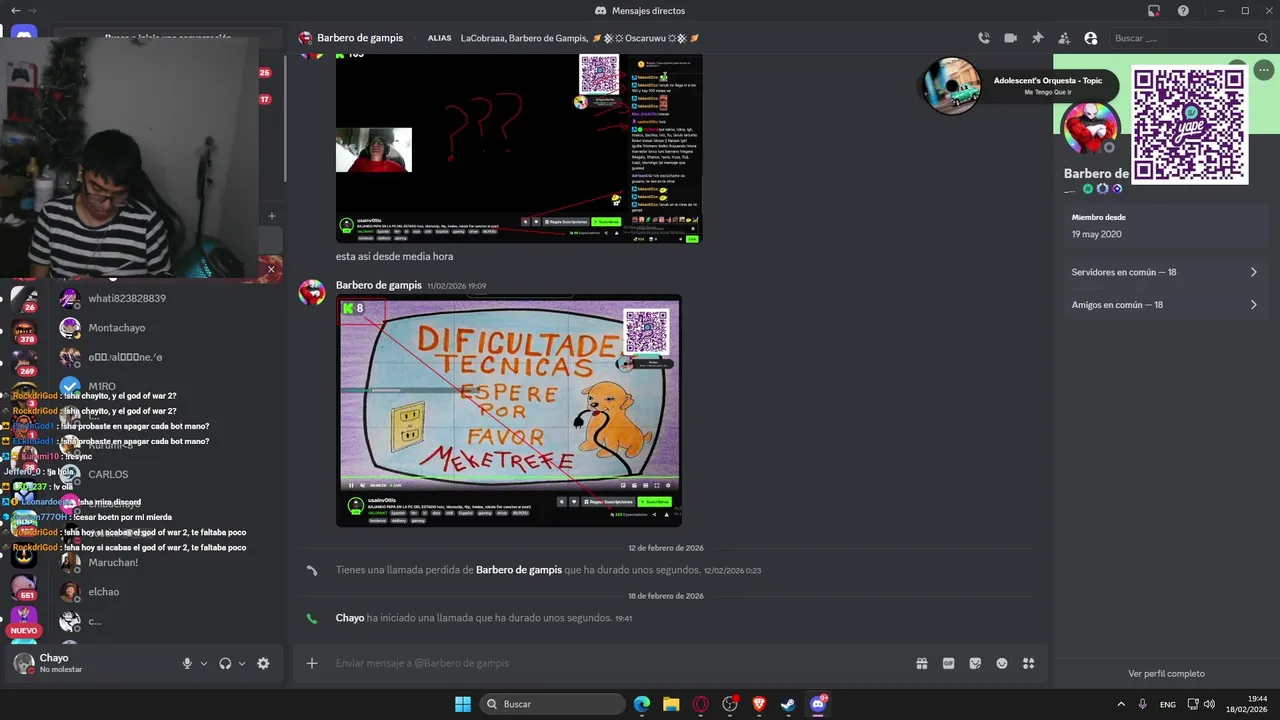Open server with 269 badge
Screen dimensions: 1280x720
click(24, 363)
